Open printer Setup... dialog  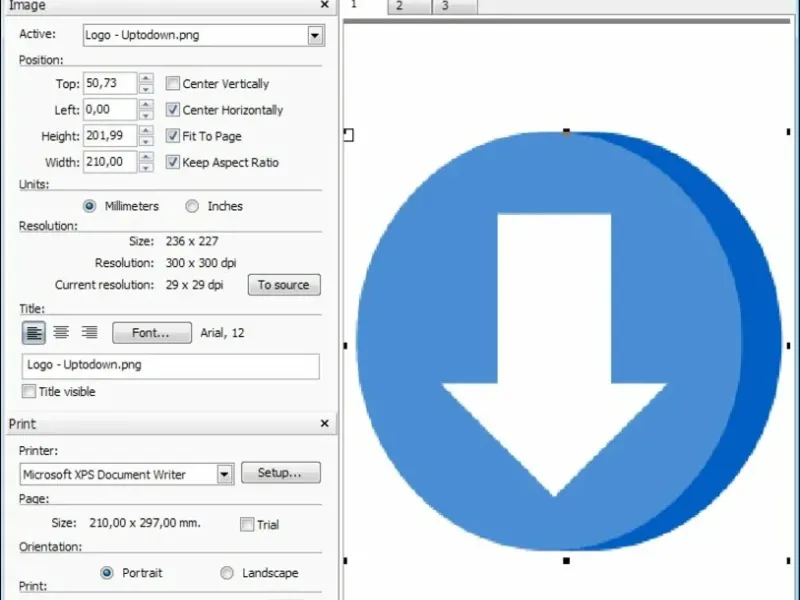(281, 472)
